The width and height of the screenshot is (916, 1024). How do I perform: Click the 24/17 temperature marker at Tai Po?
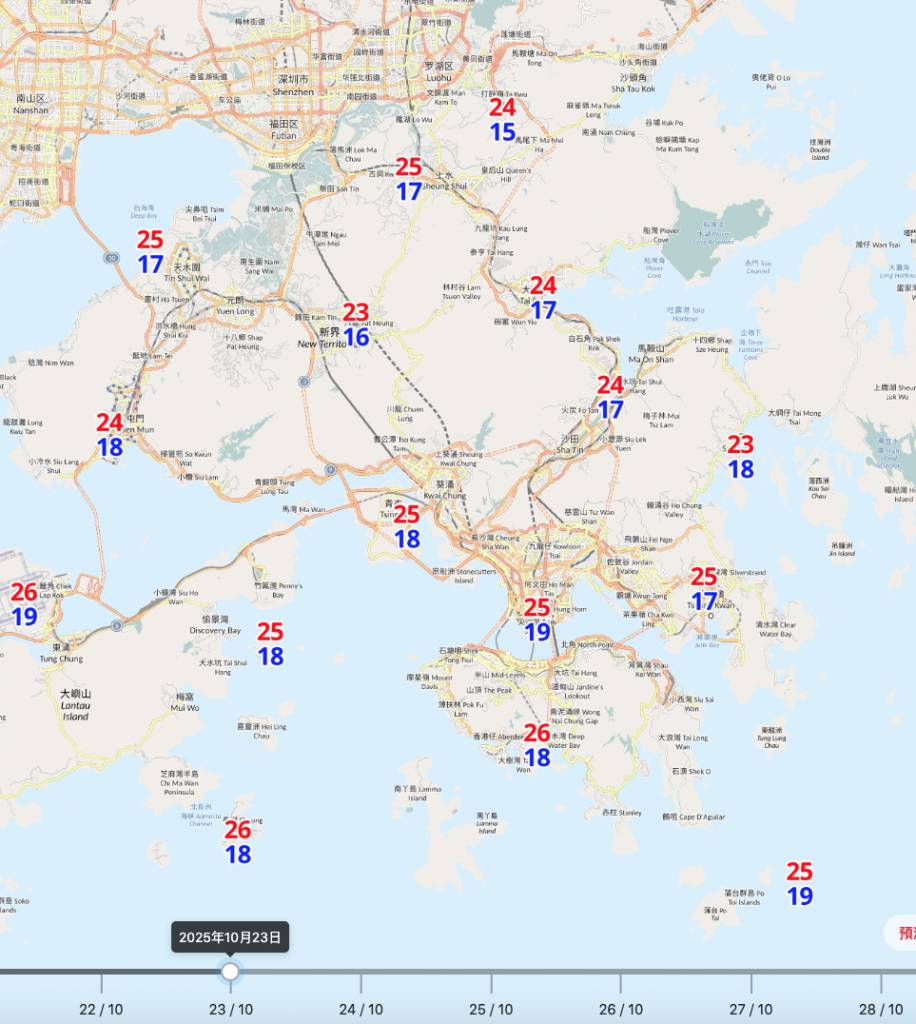tap(543, 298)
